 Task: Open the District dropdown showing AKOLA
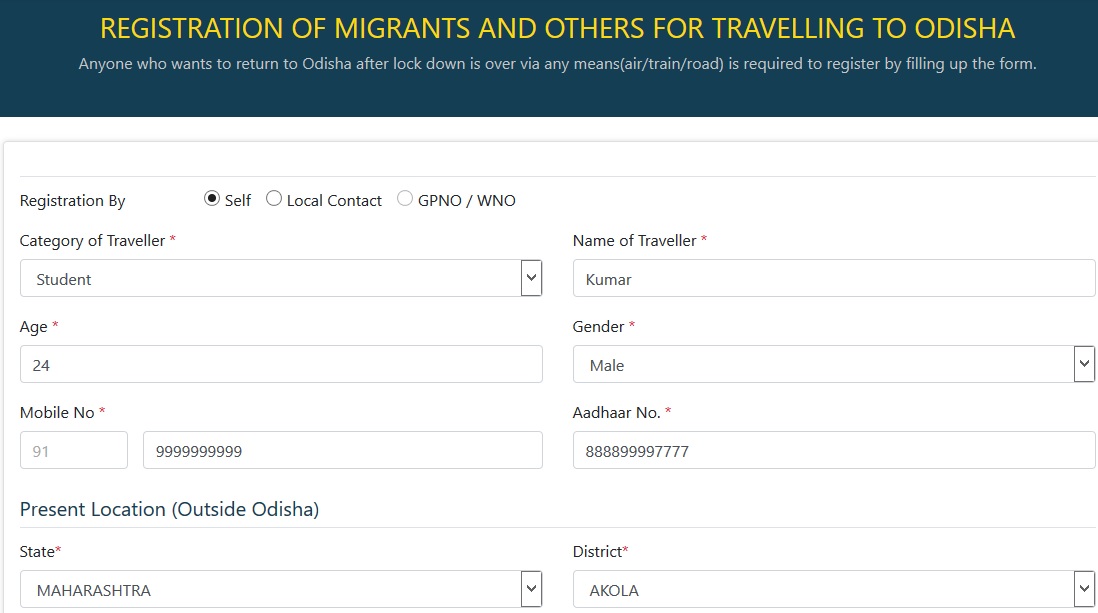pyautogui.click(x=822, y=590)
